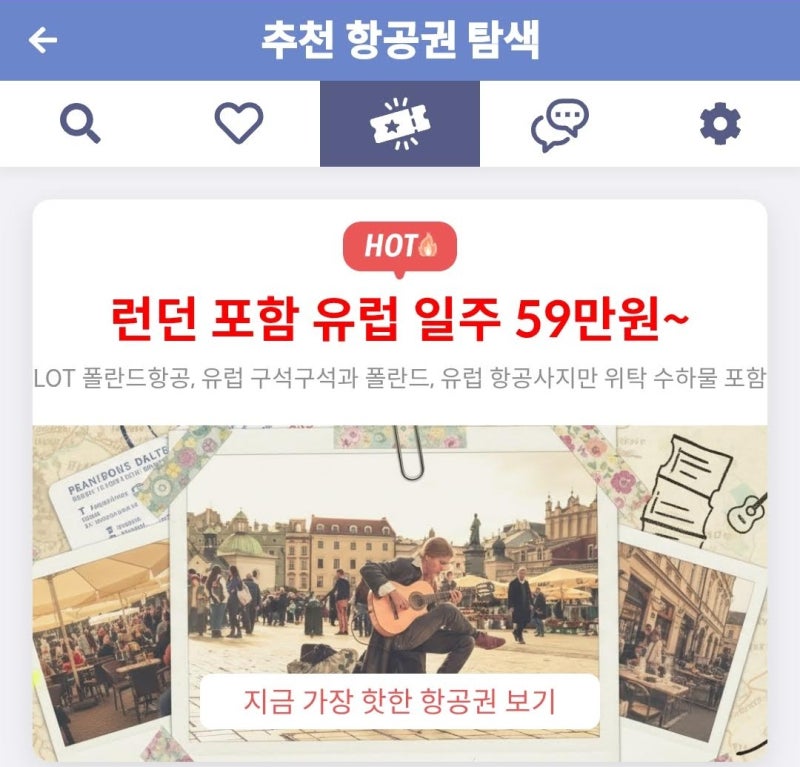Click the paperclip atop the center photo
This screenshot has width=800, height=767.
point(409,452)
